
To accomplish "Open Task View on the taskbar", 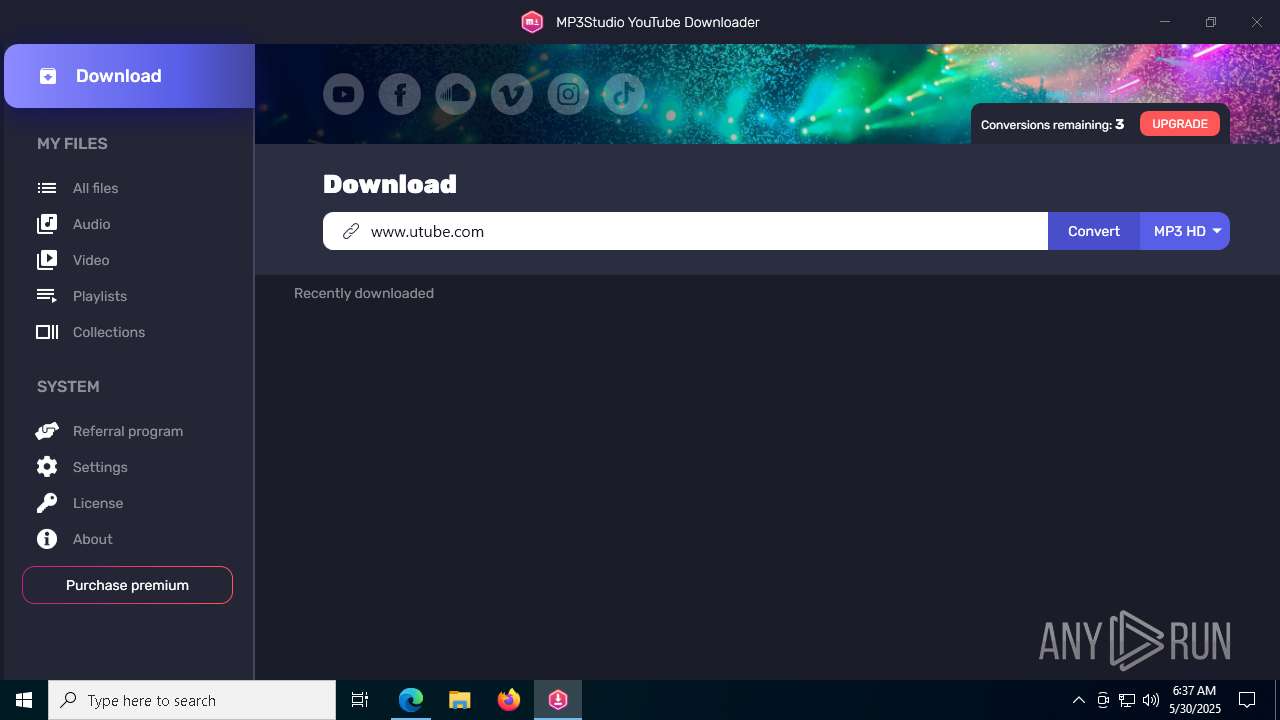I will 360,700.
